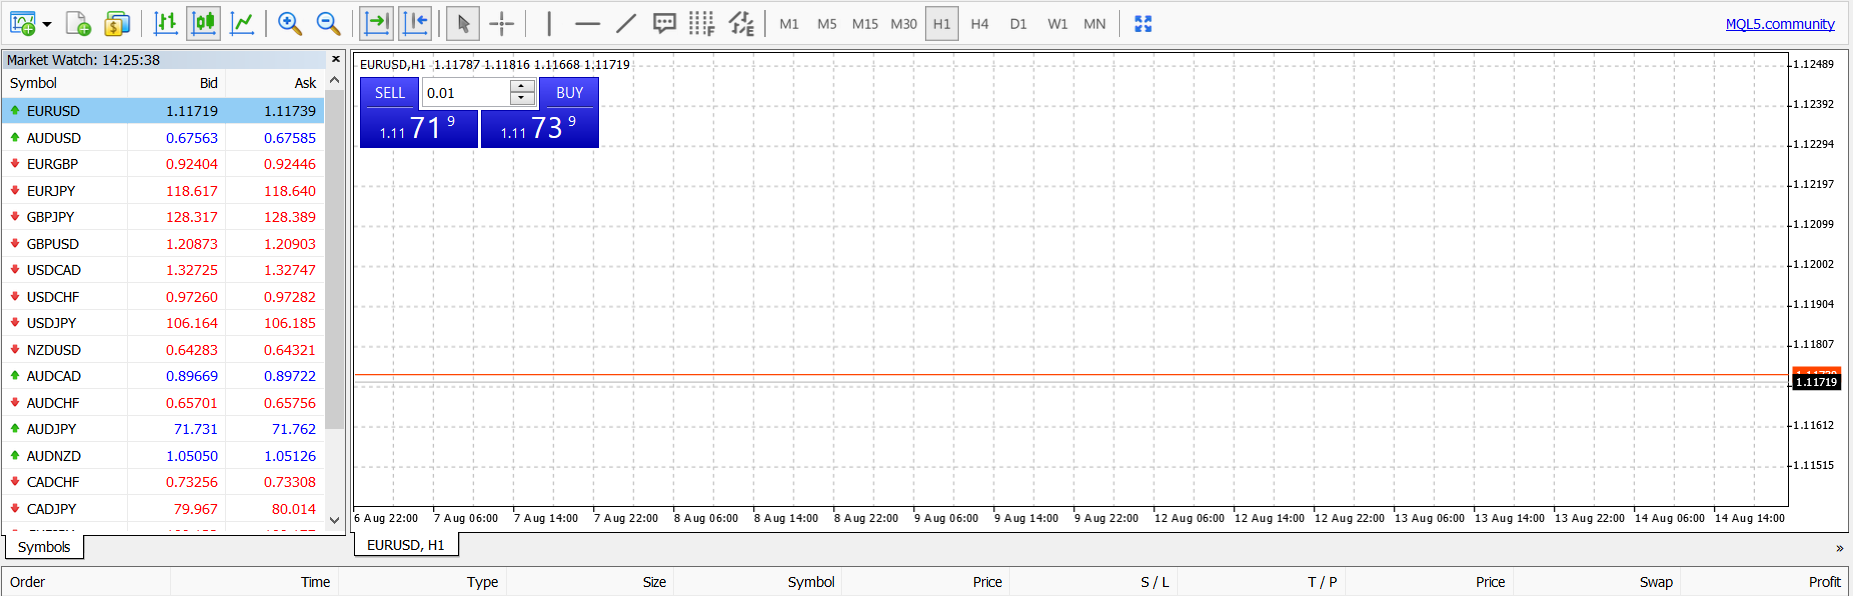Switch chart to line chart

(x=242, y=23)
